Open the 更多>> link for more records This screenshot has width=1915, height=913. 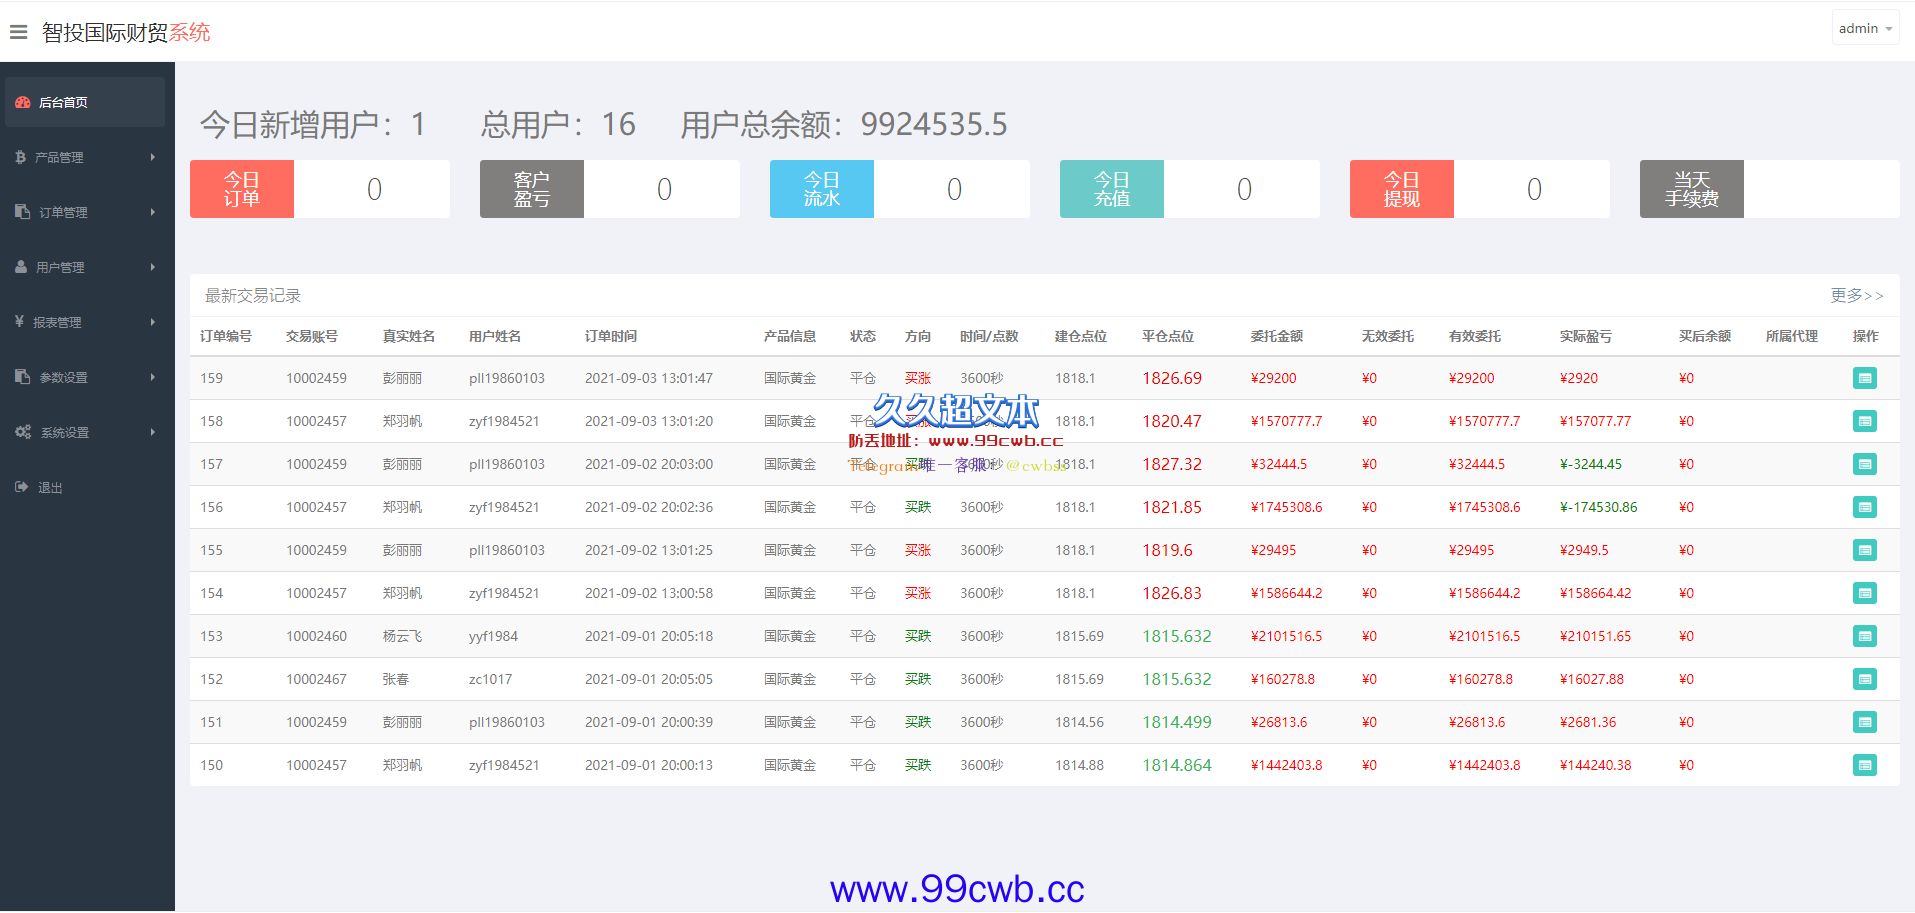1857,295
